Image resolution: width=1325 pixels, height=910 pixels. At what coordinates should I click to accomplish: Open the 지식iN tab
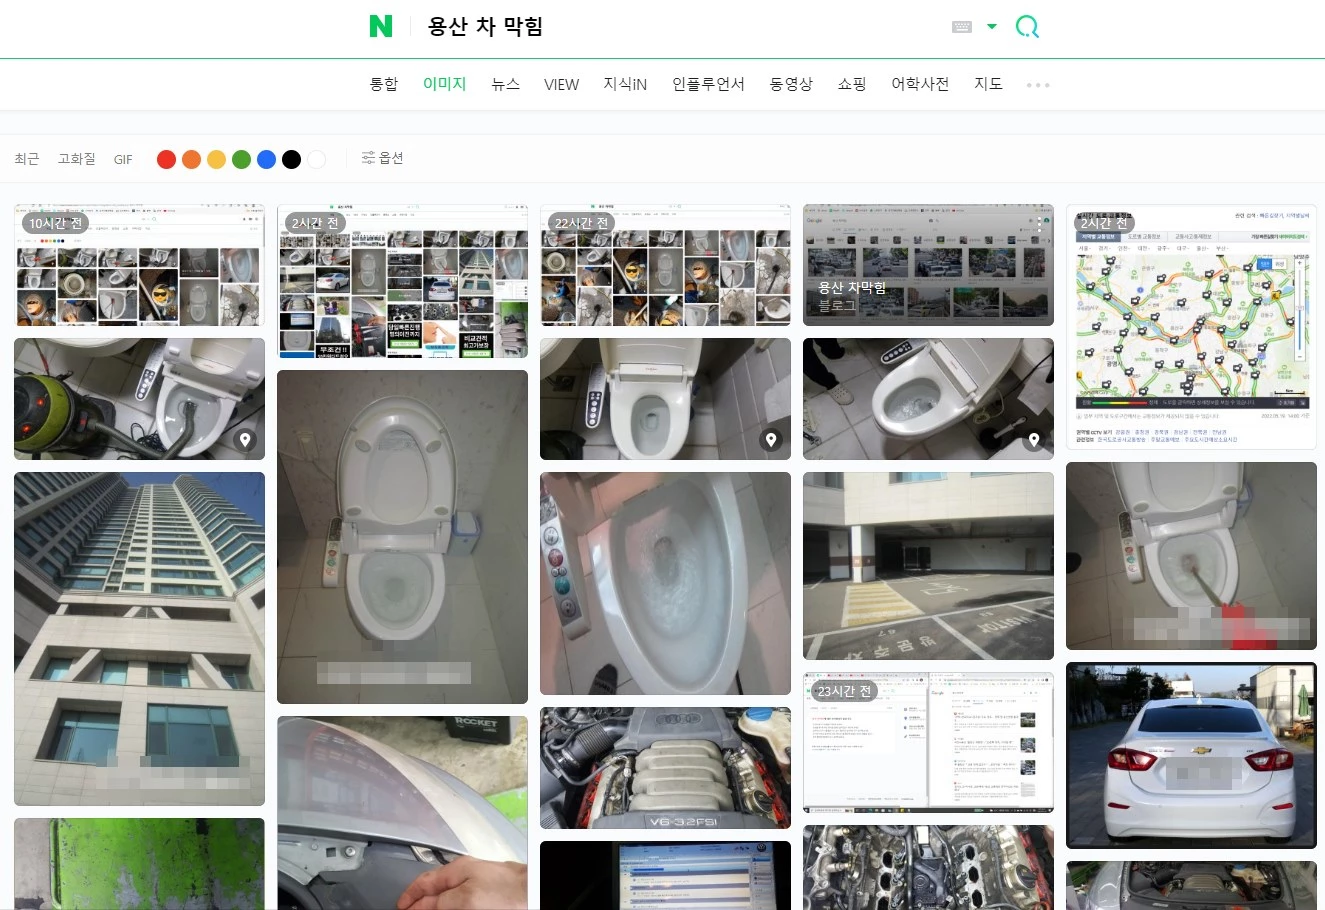[x=624, y=84]
